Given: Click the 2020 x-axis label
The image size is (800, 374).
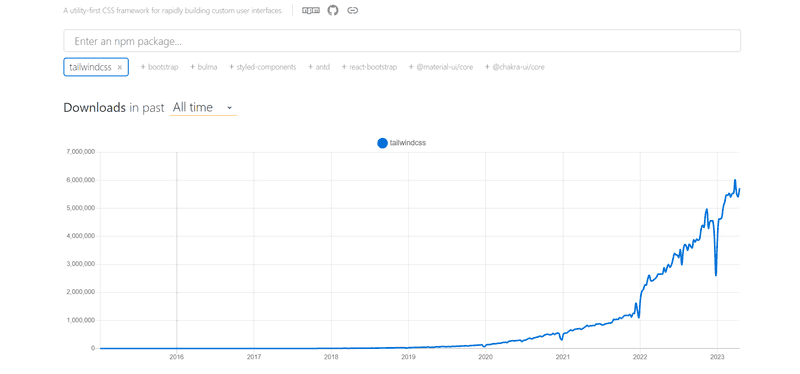Looking at the screenshot, I should 485,357.
